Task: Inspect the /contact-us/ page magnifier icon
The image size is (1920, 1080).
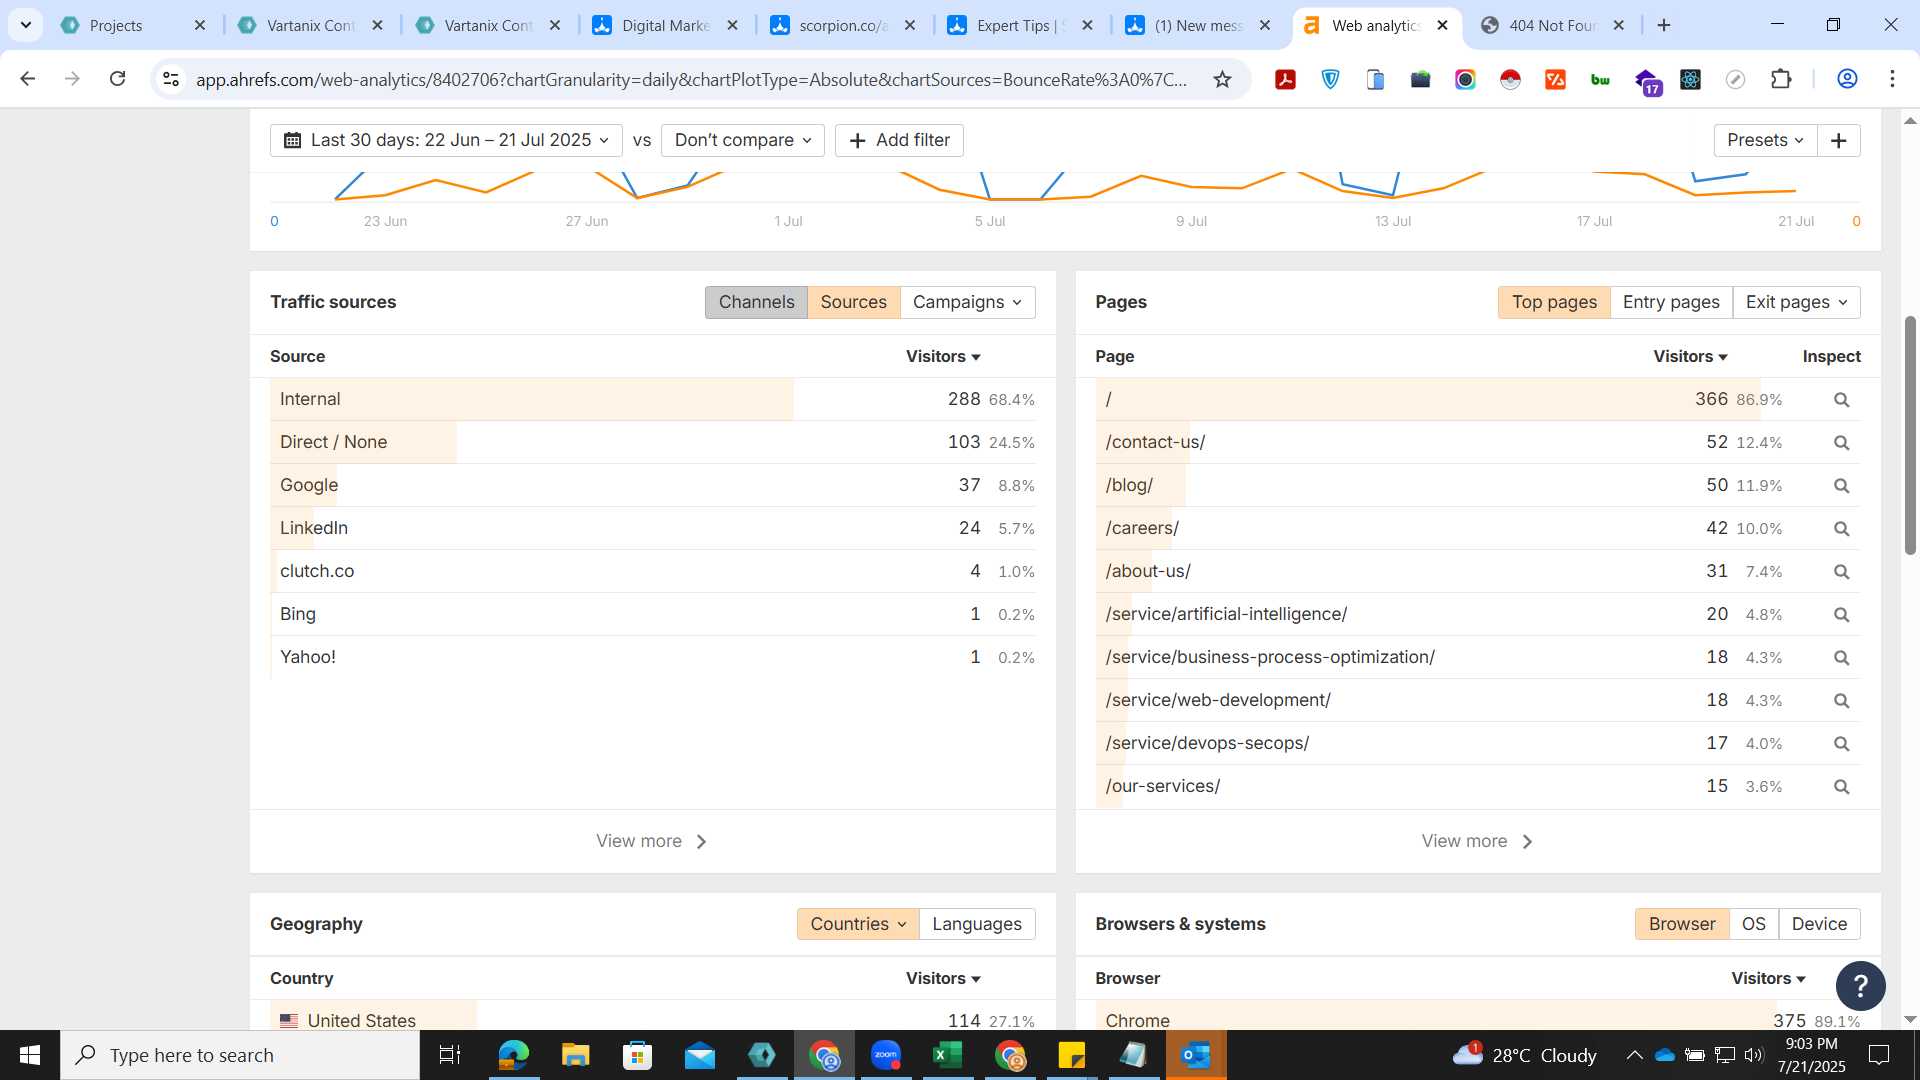Action: pos(1841,443)
